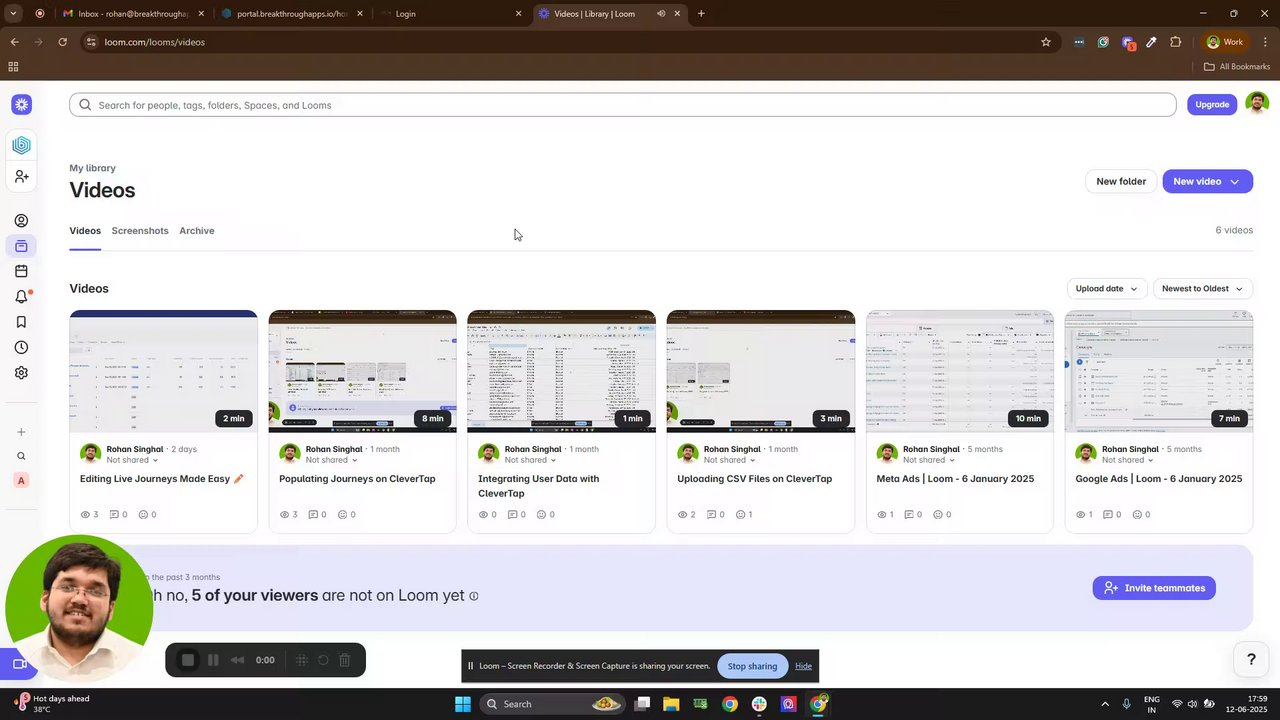Click the help question mark button
Viewport: 1280px width, 720px height.
[x=1250, y=659]
